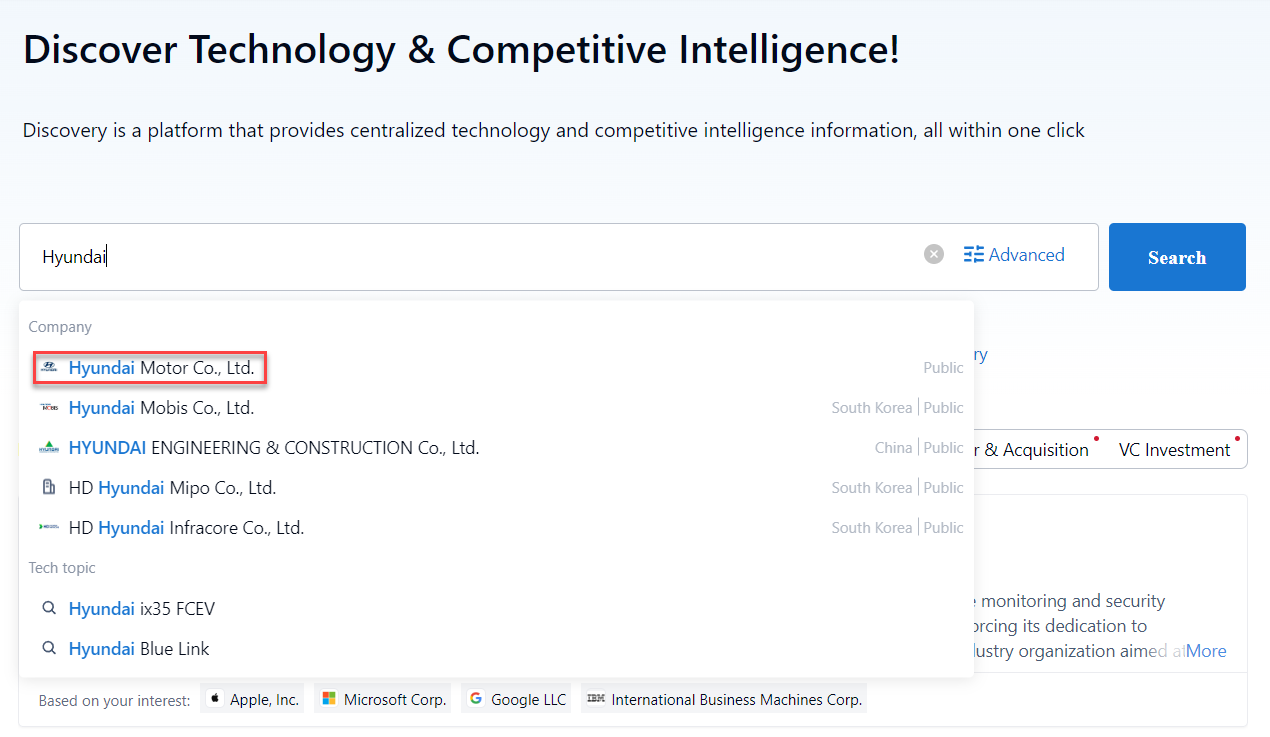Open Microsoft Corp. interest chip
The height and width of the screenshot is (737, 1270).
coord(385,700)
